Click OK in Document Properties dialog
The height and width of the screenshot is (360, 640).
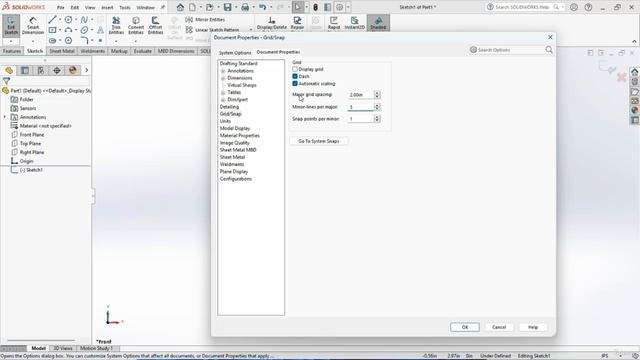[x=464, y=327]
